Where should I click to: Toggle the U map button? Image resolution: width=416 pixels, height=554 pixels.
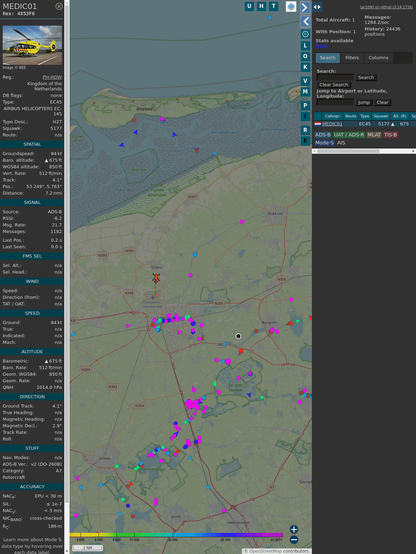[249, 6]
